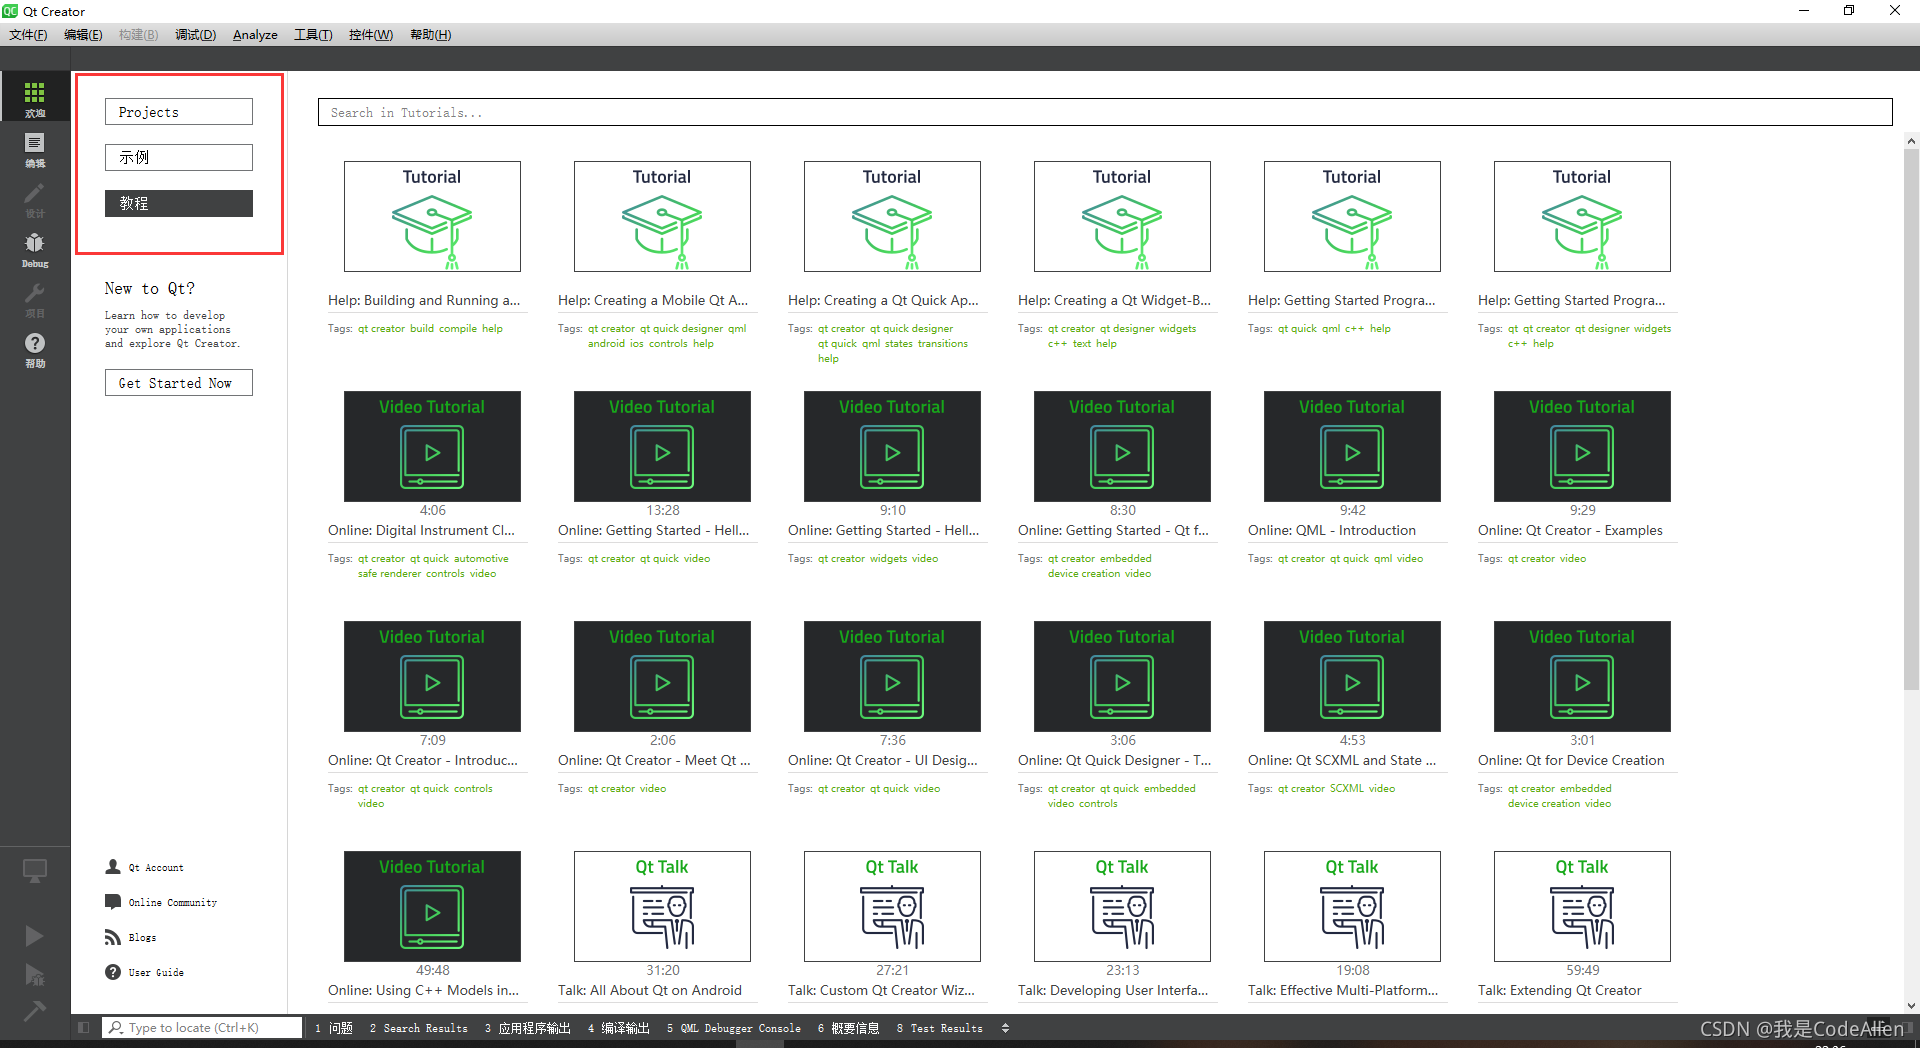Open the 调试(D) menu
This screenshot has height=1048, width=1920.
click(196, 35)
